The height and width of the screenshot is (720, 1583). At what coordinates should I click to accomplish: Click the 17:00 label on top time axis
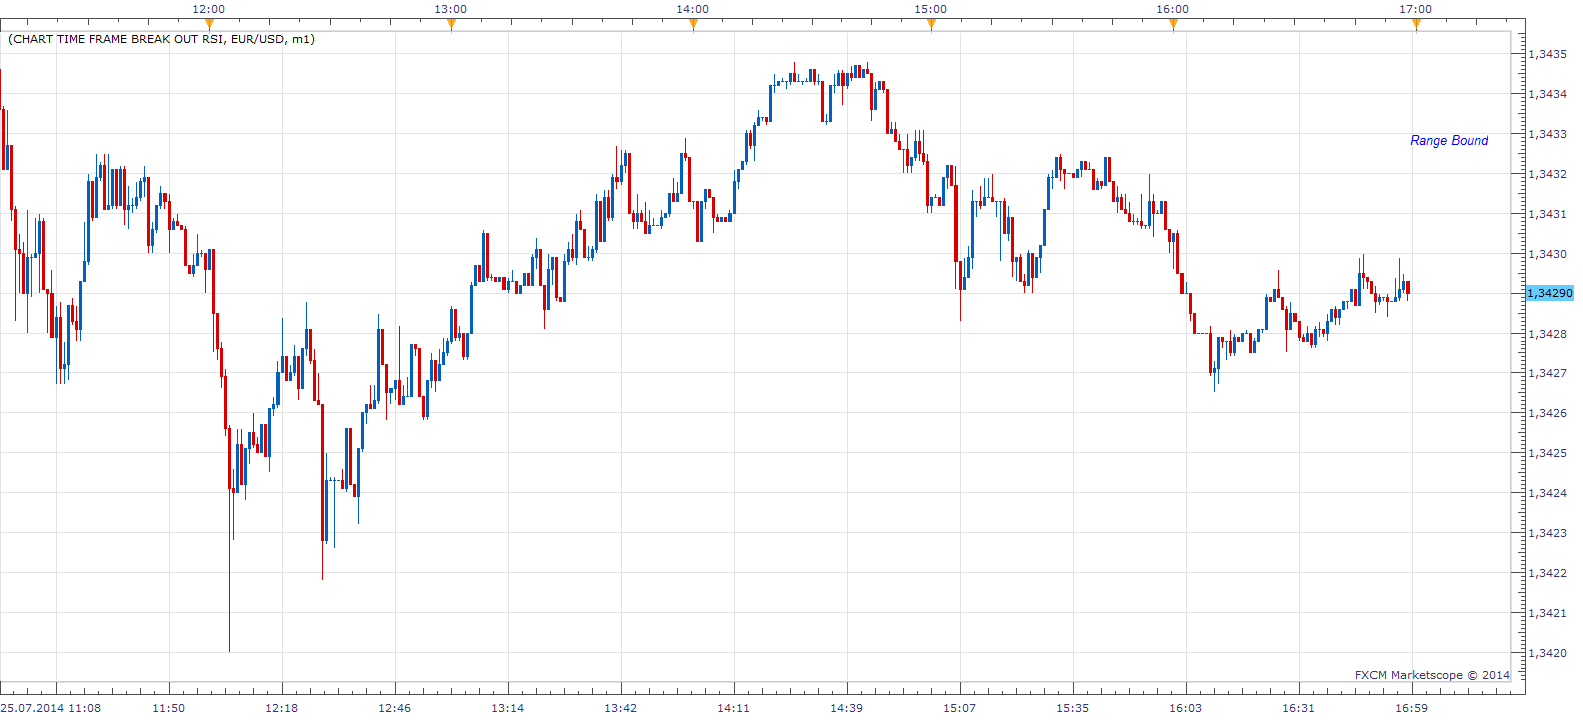[1416, 9]
